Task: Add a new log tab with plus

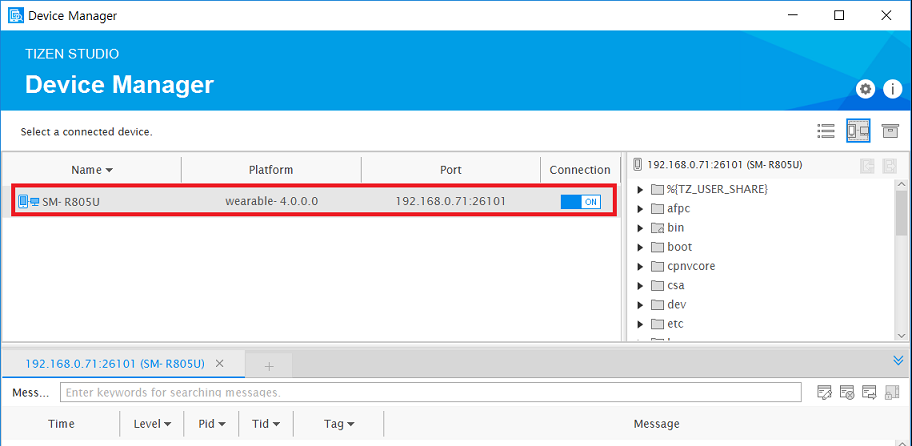Action: [x=268, y=366]
